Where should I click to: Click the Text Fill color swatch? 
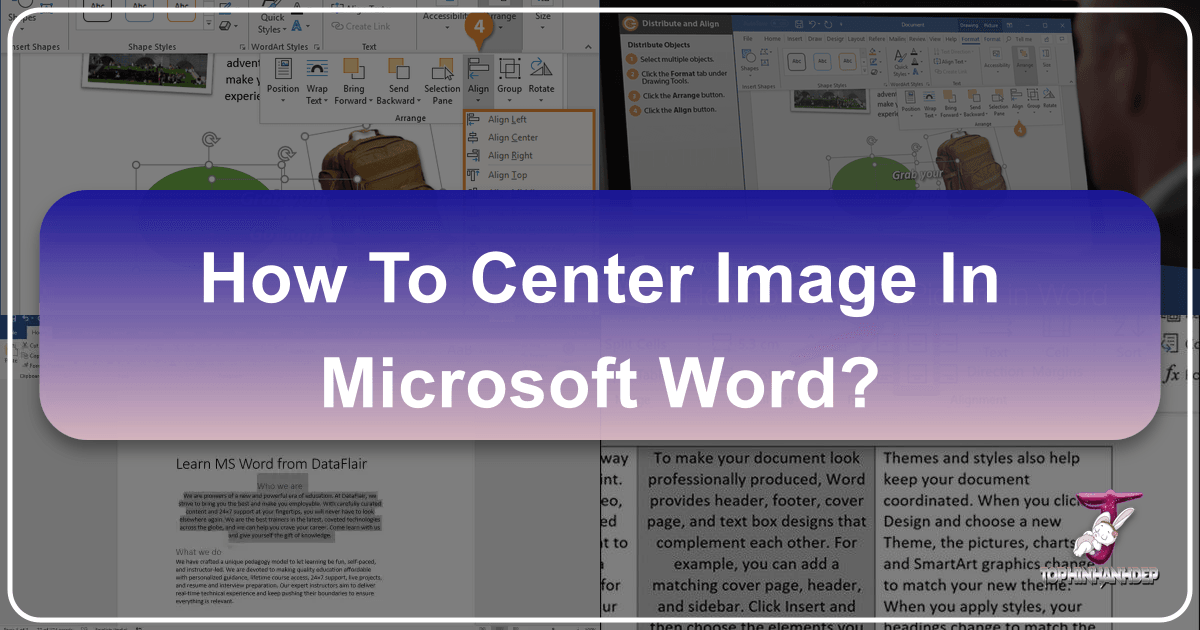297,25
